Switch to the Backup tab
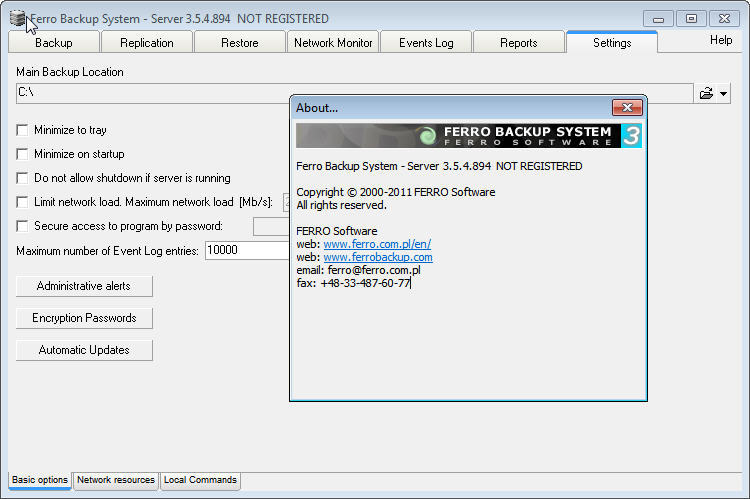Screen dimensions: 750x499 pyautogui.click(x=54, y=43)
